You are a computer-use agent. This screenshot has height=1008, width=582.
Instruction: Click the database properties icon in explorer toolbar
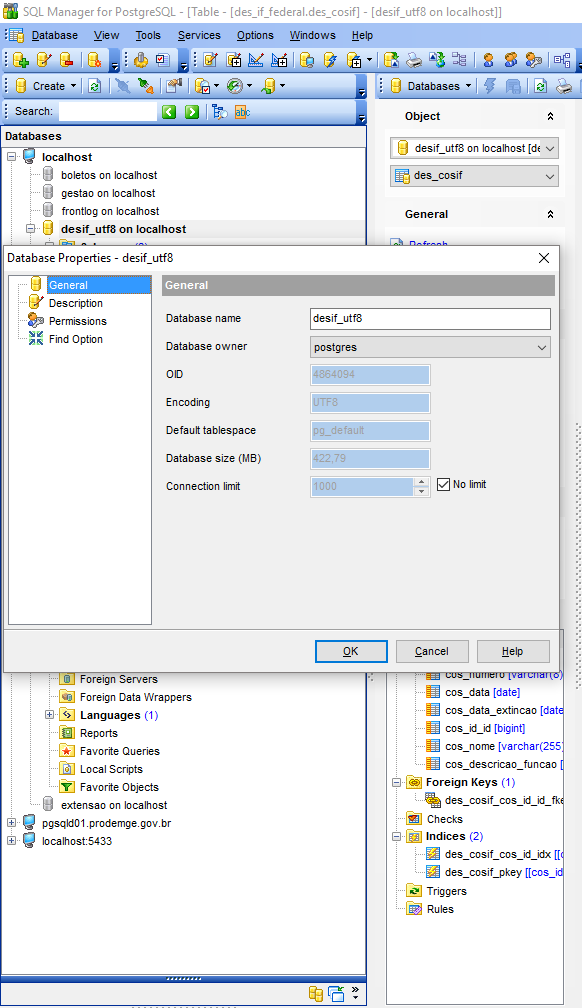(174, 86)
